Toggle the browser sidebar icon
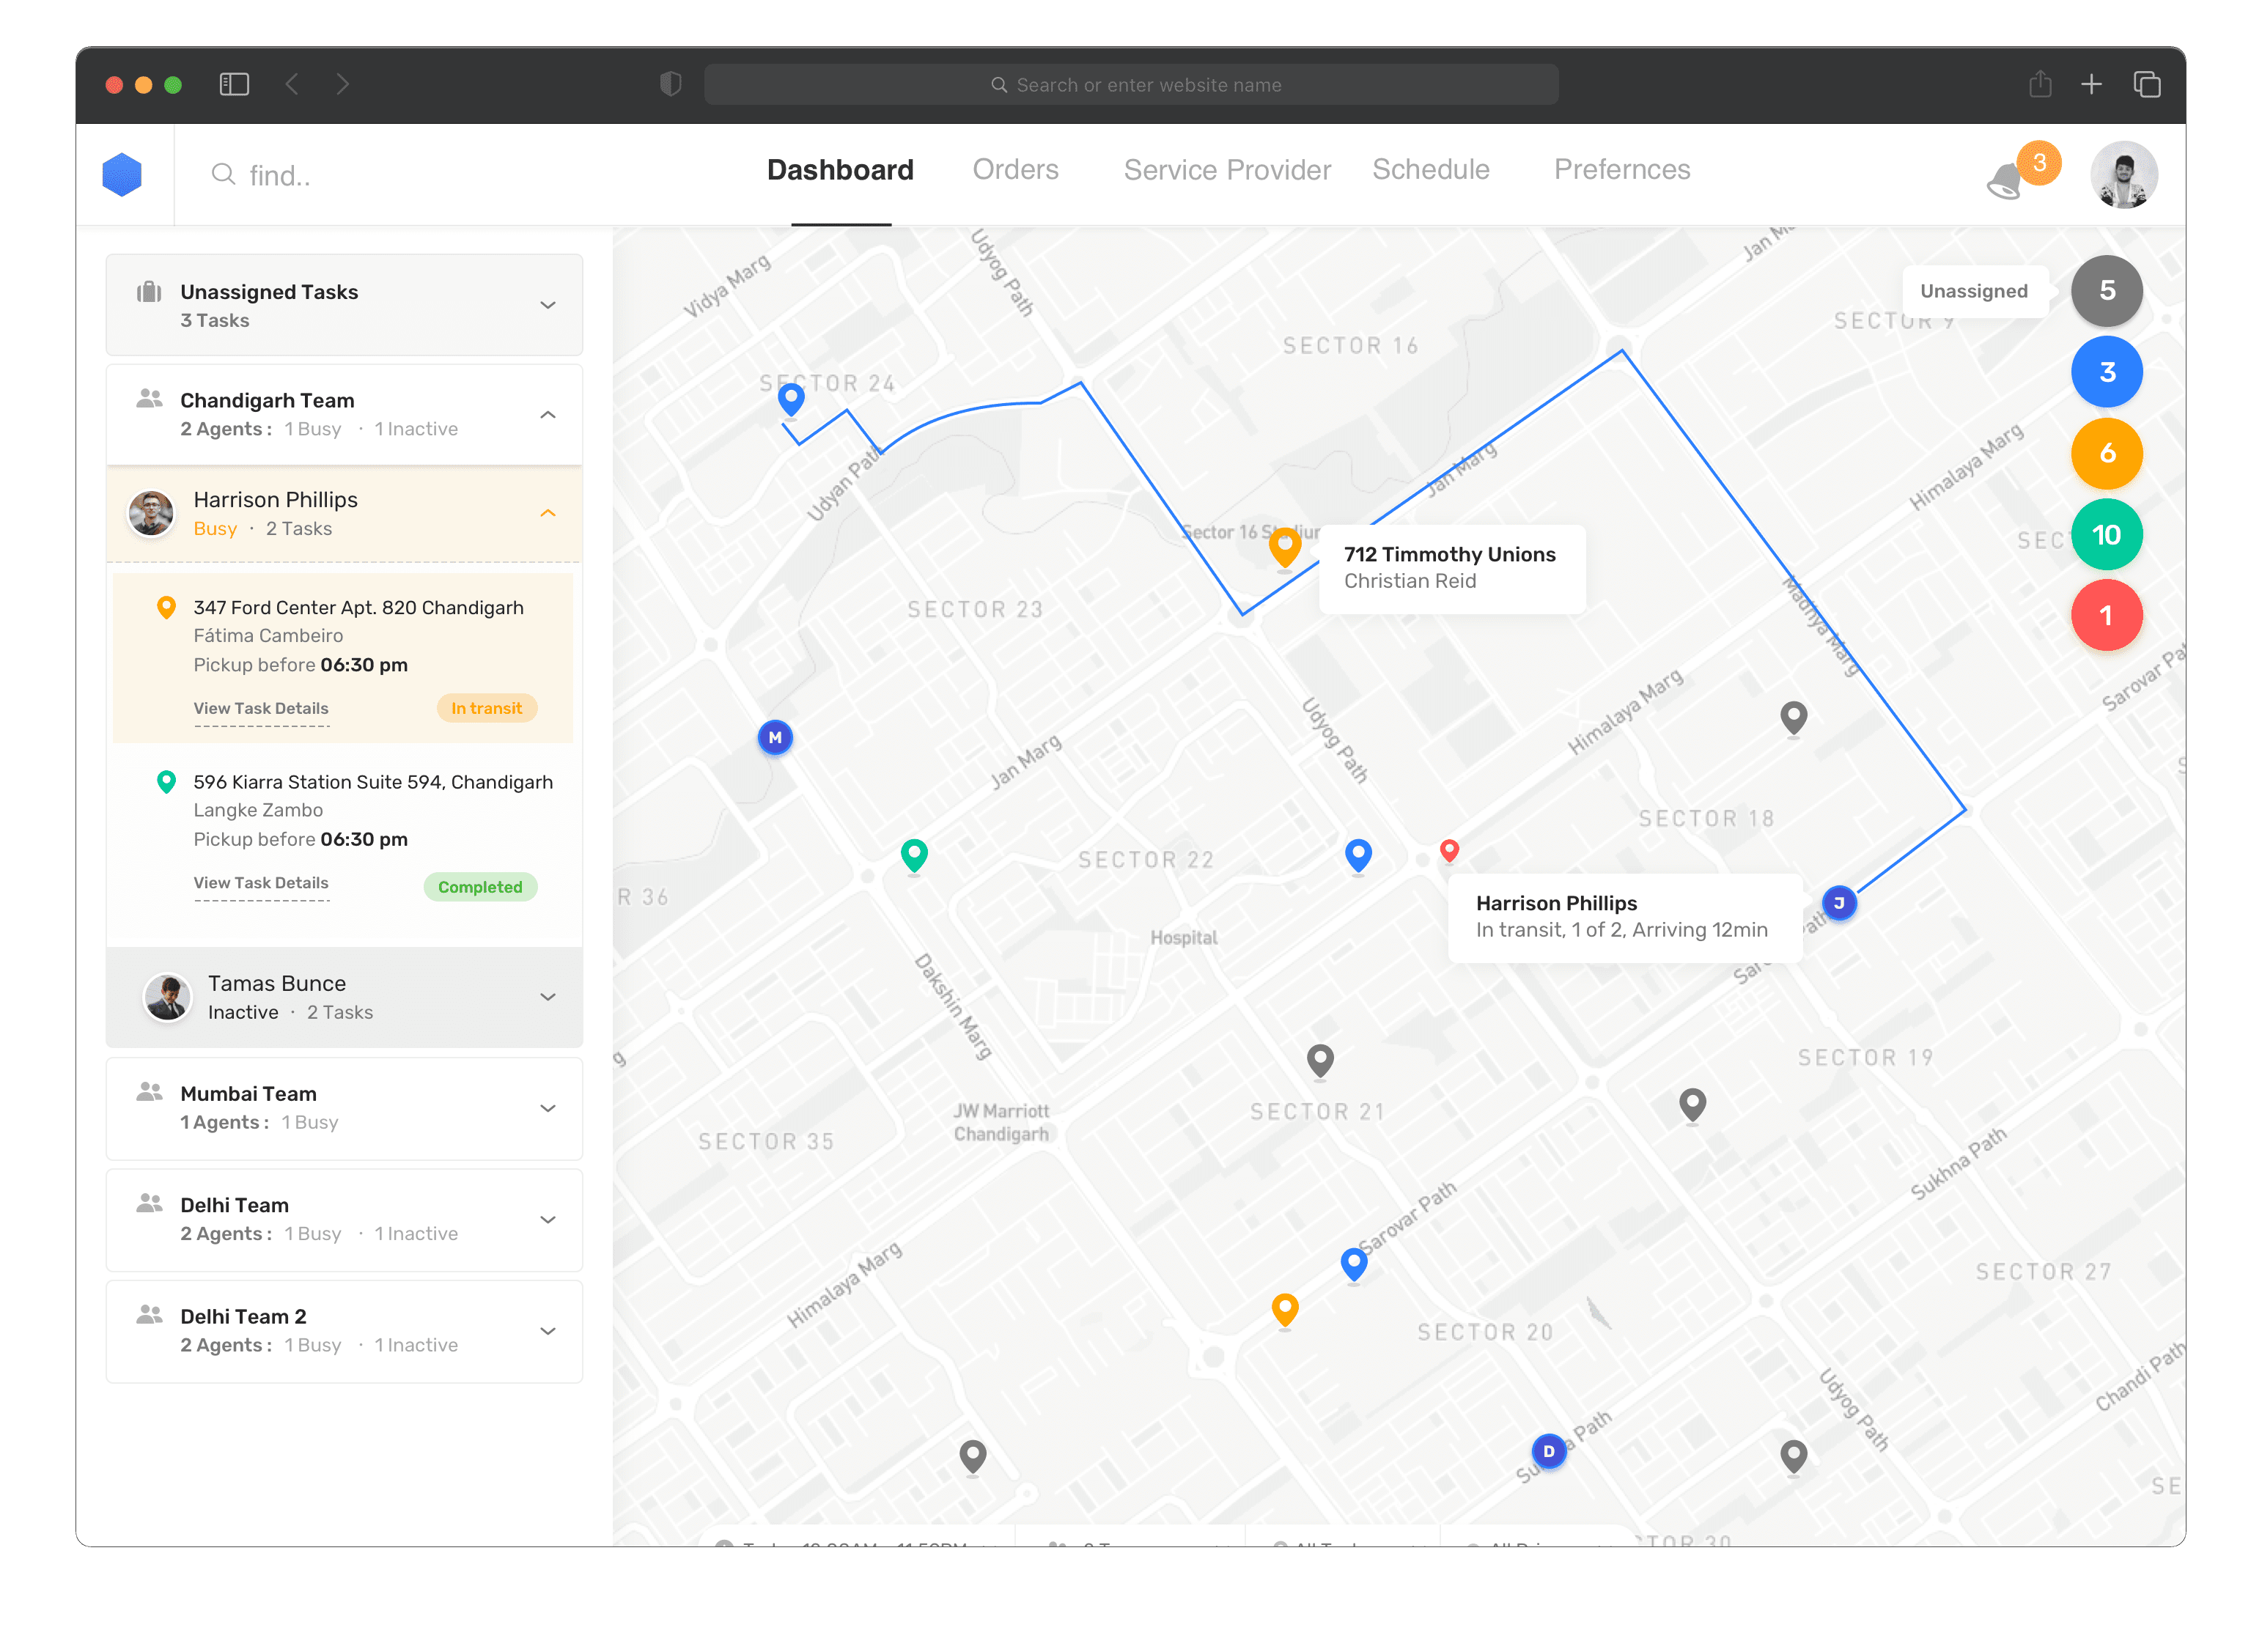The height and width of the screenshot is (1652, 2262). coord(234,84)
